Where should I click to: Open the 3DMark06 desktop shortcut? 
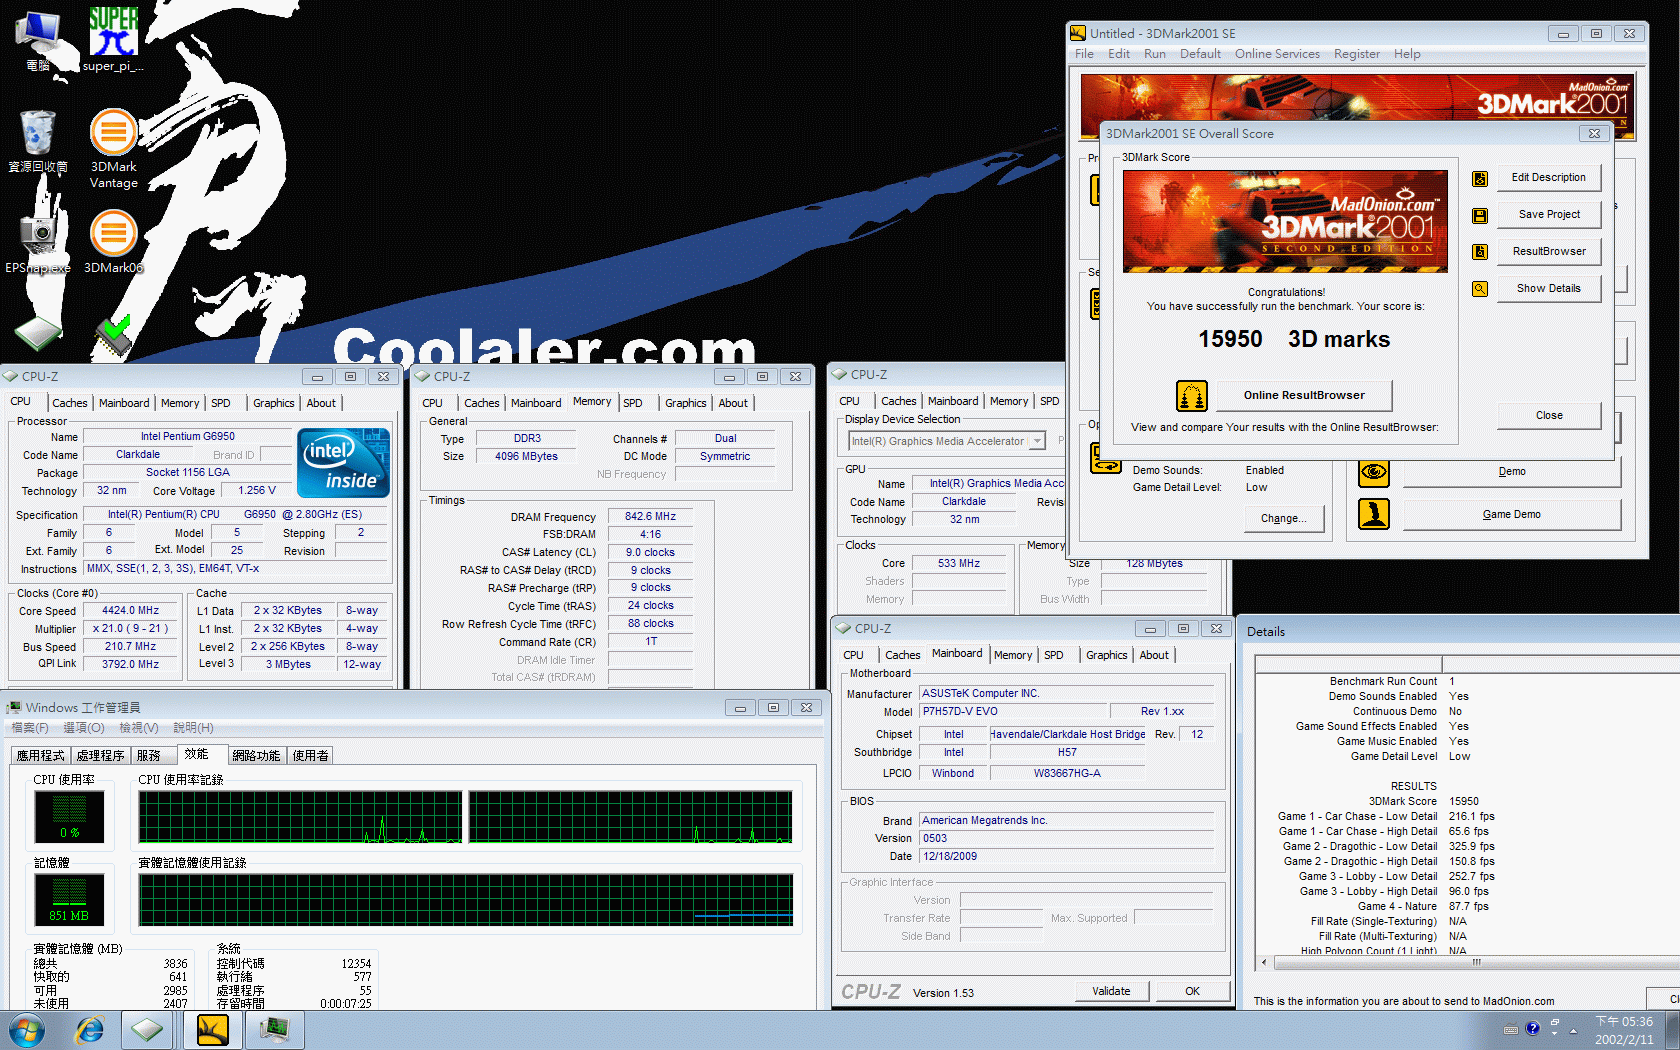point(113,242)
